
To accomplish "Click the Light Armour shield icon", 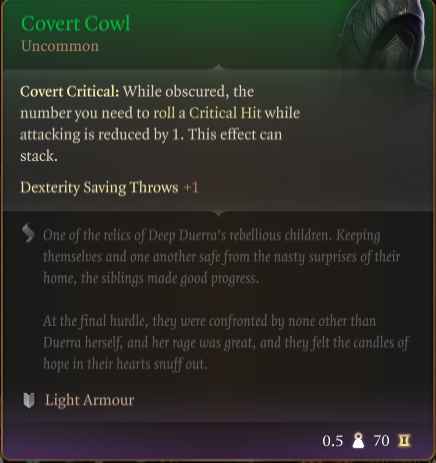I will (x=29, y=400).
